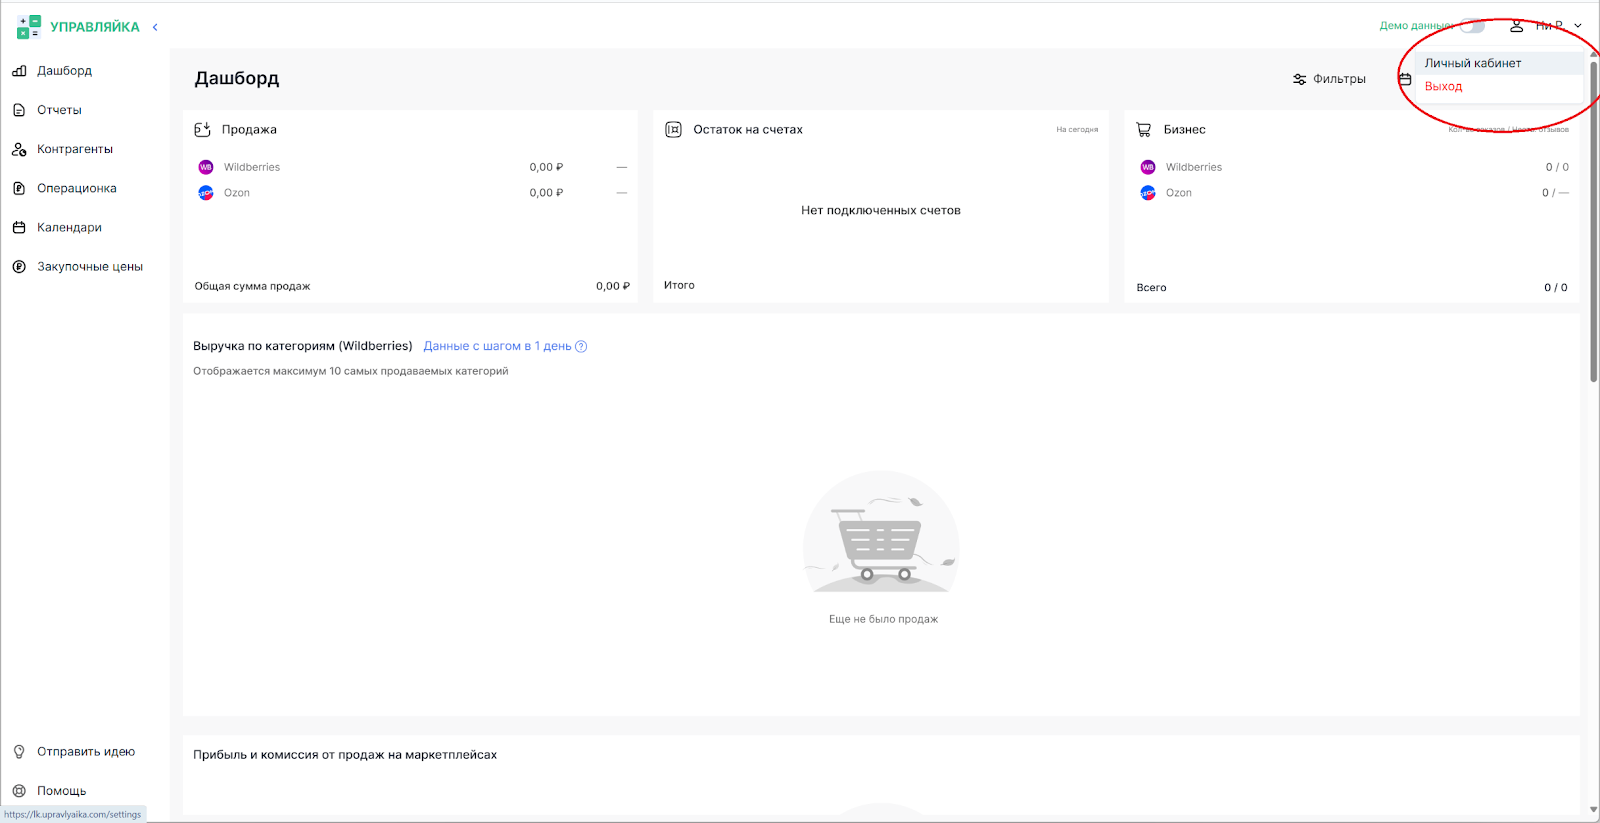Select Личный кабинет from user menu
Image resolution: width=1600 pixels, height=823 pixels.
tap(1473, 63)
